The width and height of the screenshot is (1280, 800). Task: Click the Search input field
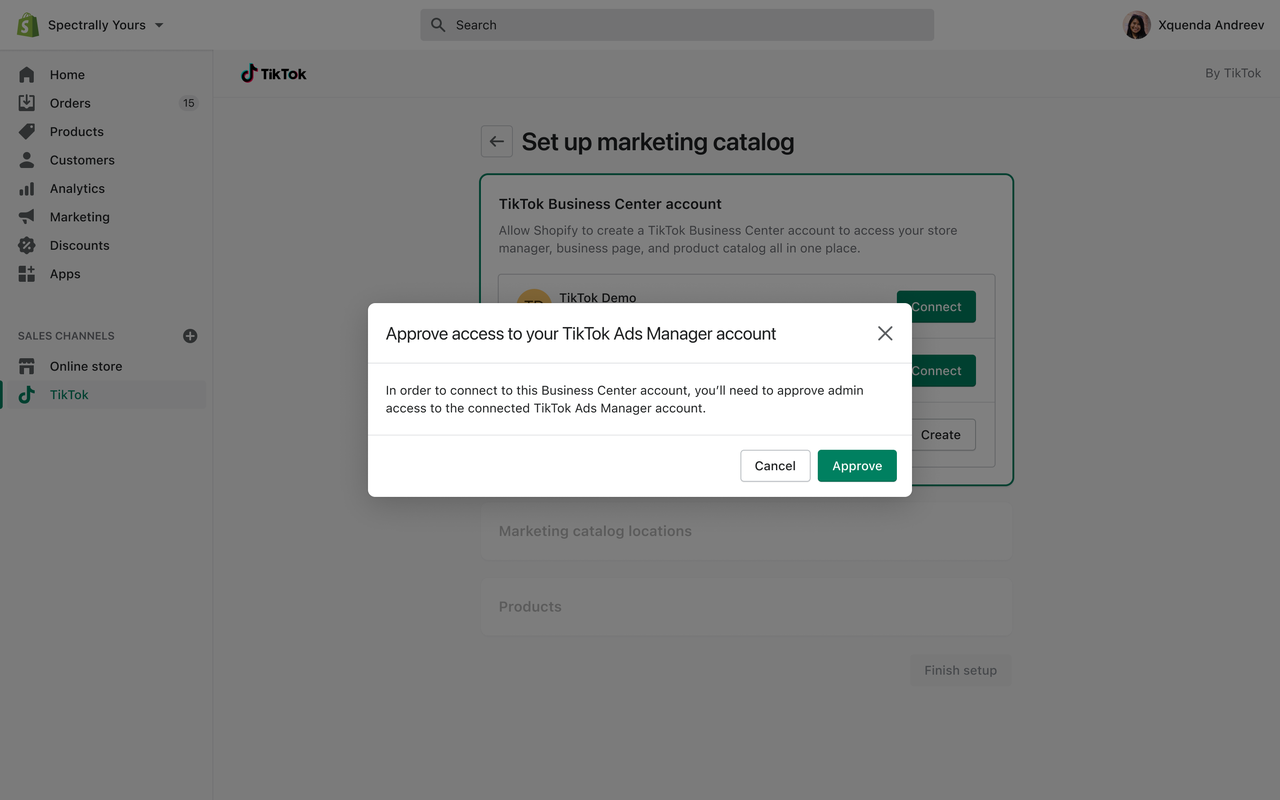tap(677, 25)
